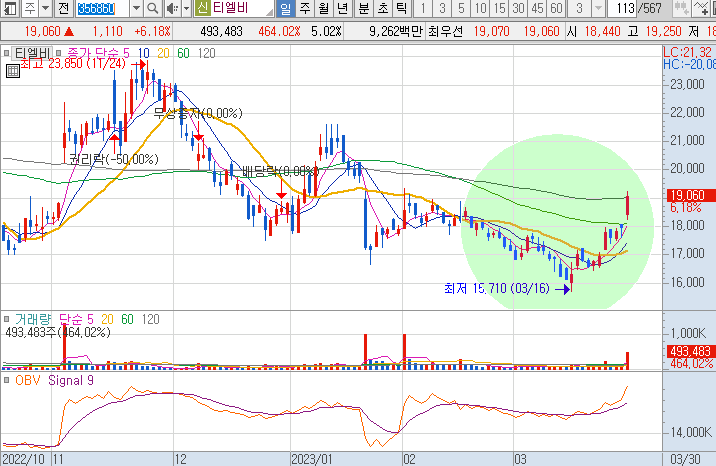Select the 틱 tick chart period

pos(401,8)
